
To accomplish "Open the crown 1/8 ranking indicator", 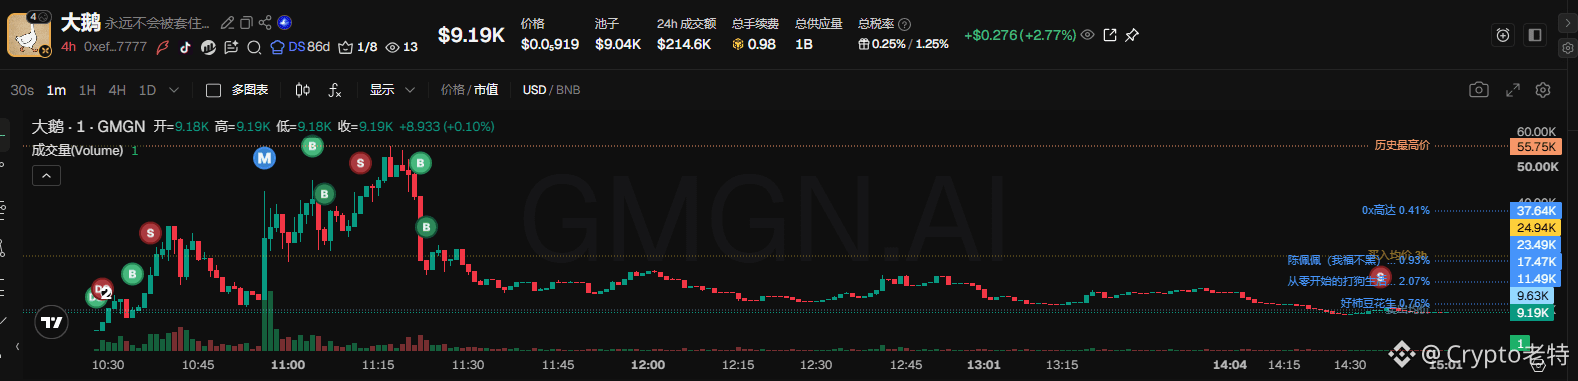I will pos(358,47).
